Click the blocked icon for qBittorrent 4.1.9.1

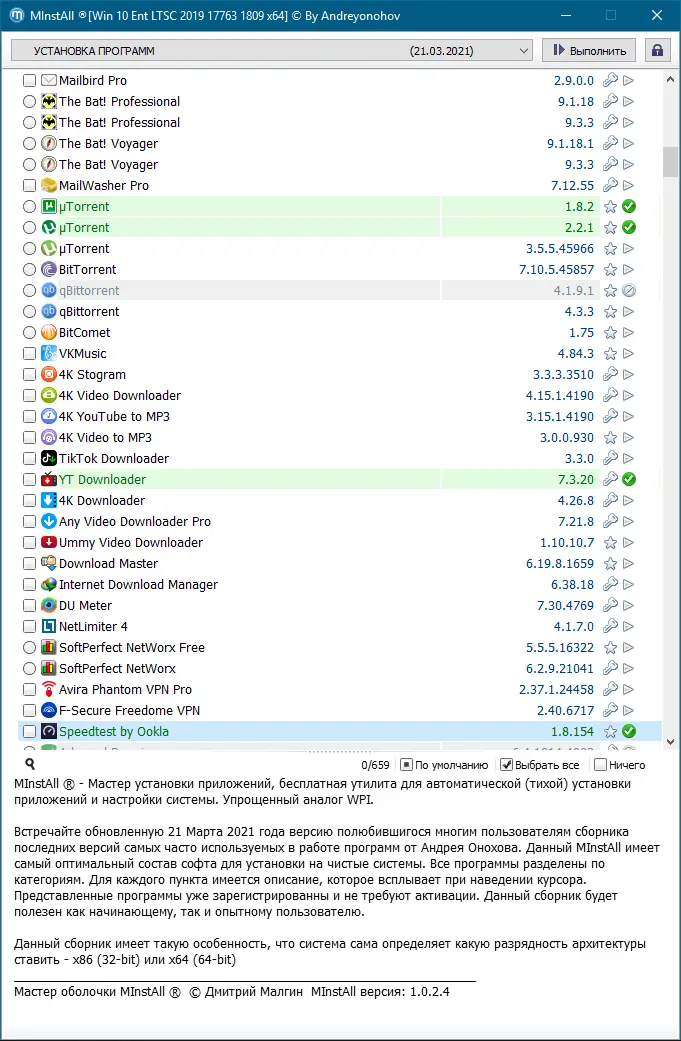pyautogui.click(x=629, y=291)
